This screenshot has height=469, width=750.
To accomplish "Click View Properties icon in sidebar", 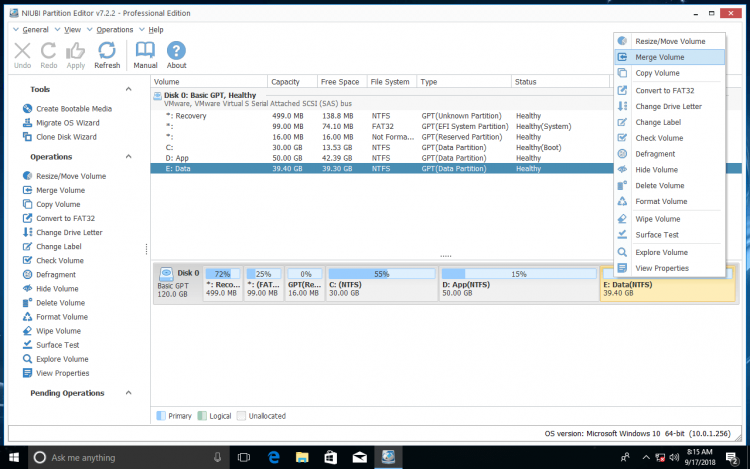I will [x=27, y=373].
